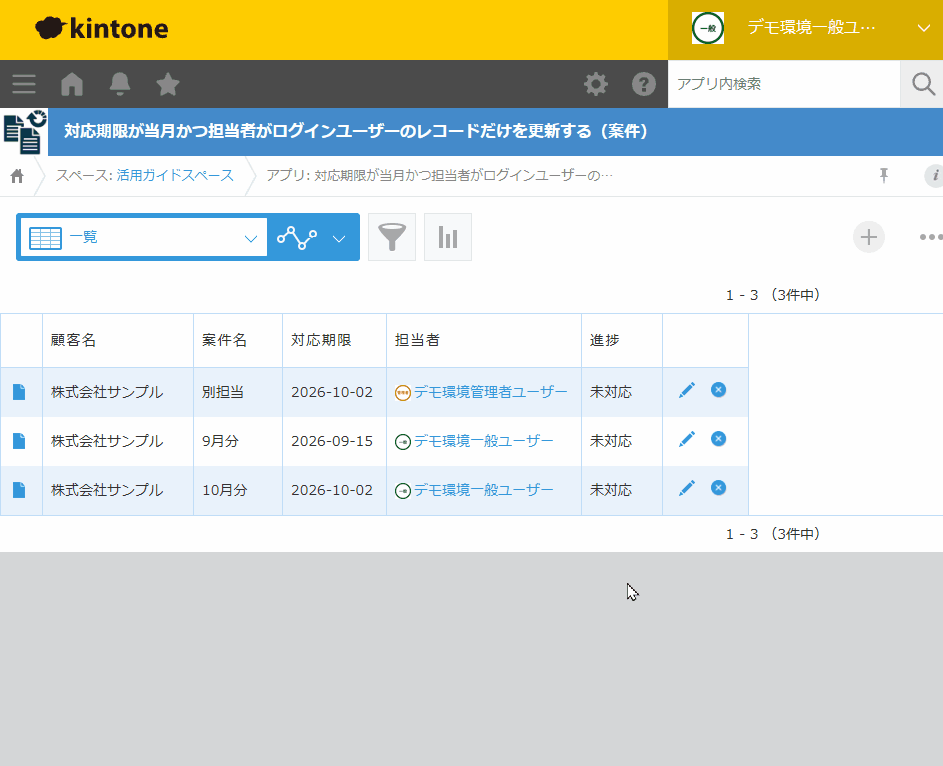This screenshot has width=943, height=766.
Task: Click the search magnifier button
Action: click(923, 84)
